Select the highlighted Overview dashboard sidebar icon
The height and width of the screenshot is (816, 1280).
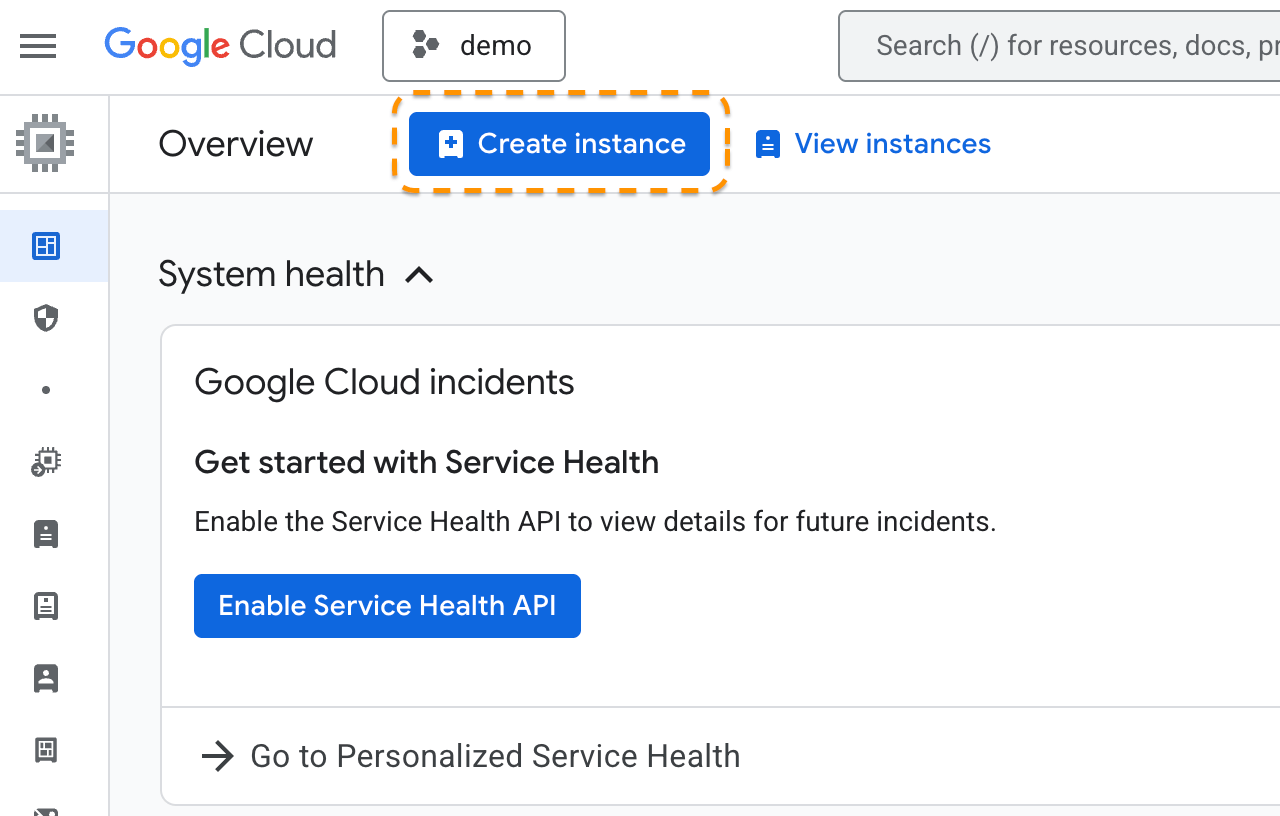click(46, 246)
